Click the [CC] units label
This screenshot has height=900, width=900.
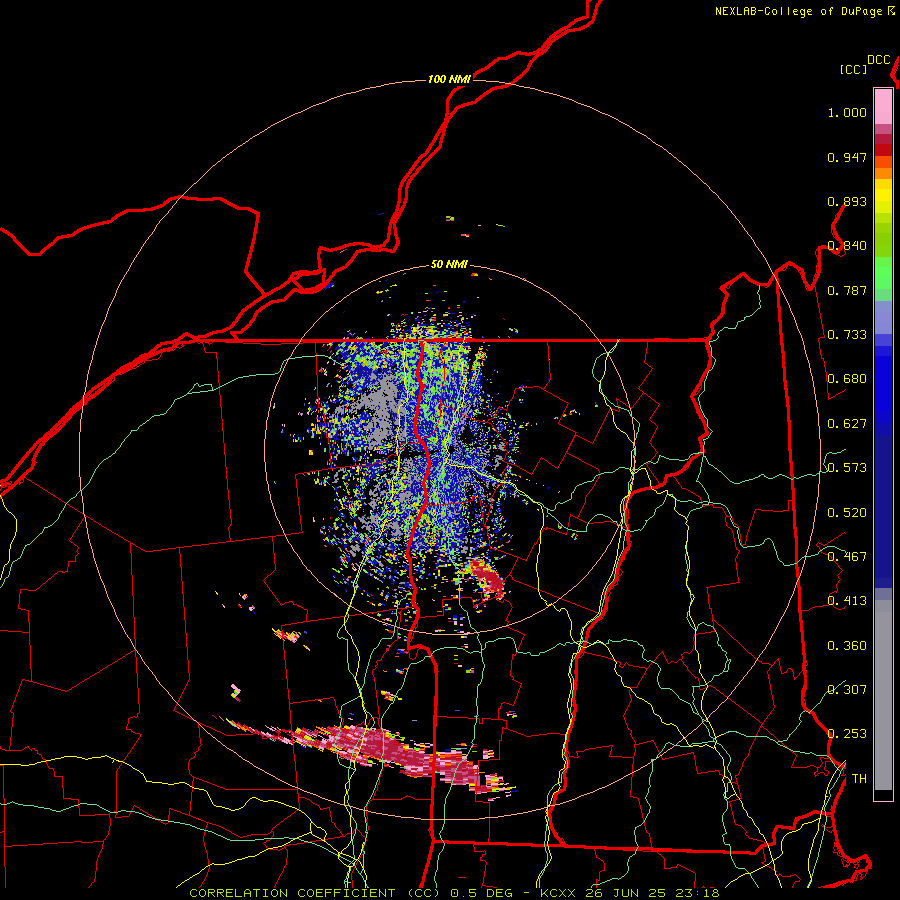coord(854,69)
